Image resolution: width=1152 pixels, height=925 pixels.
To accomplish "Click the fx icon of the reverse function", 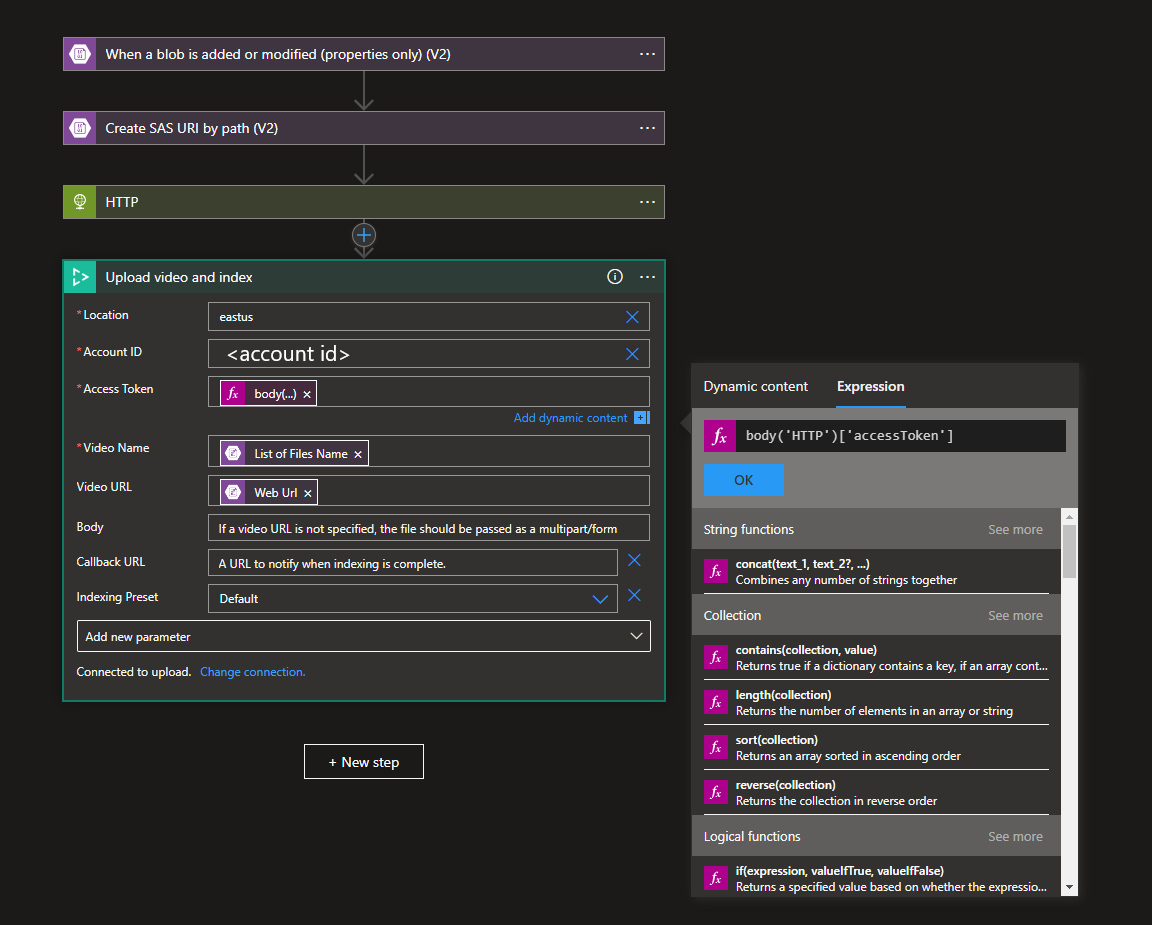I will [x=716, y=791].
